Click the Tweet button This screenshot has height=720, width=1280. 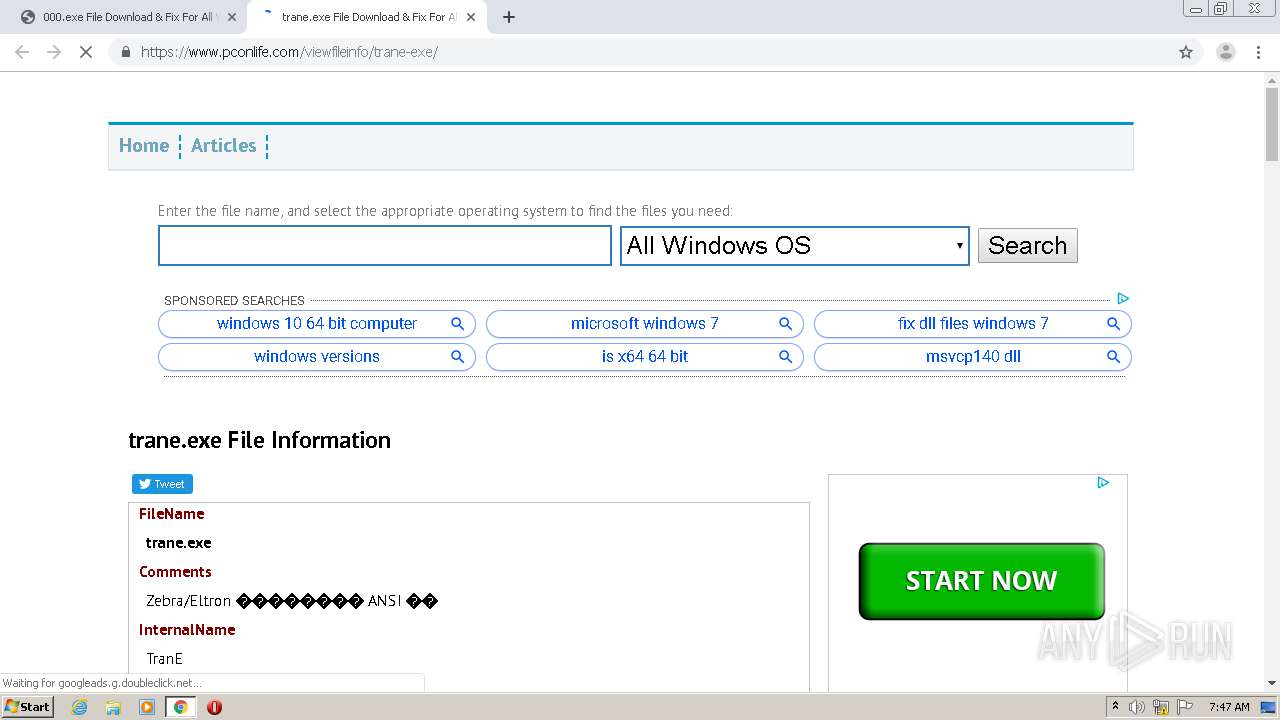tap(162, 484)
